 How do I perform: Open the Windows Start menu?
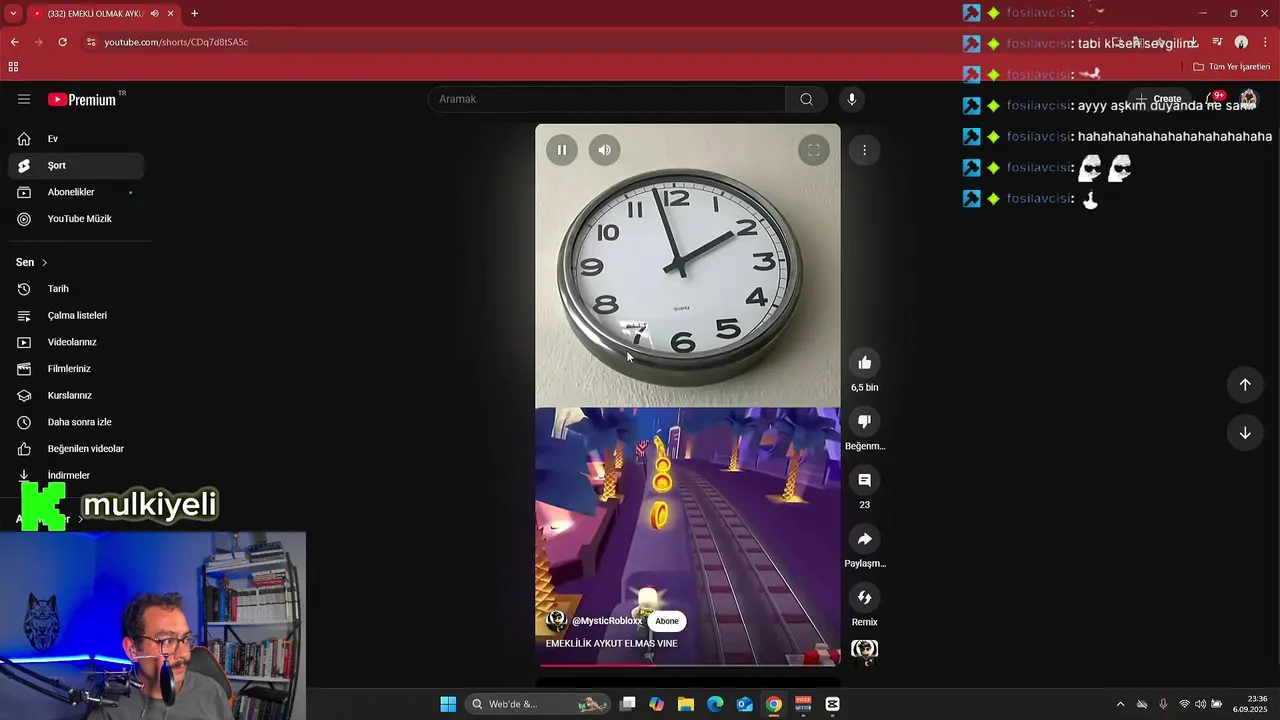coord(448,704)
